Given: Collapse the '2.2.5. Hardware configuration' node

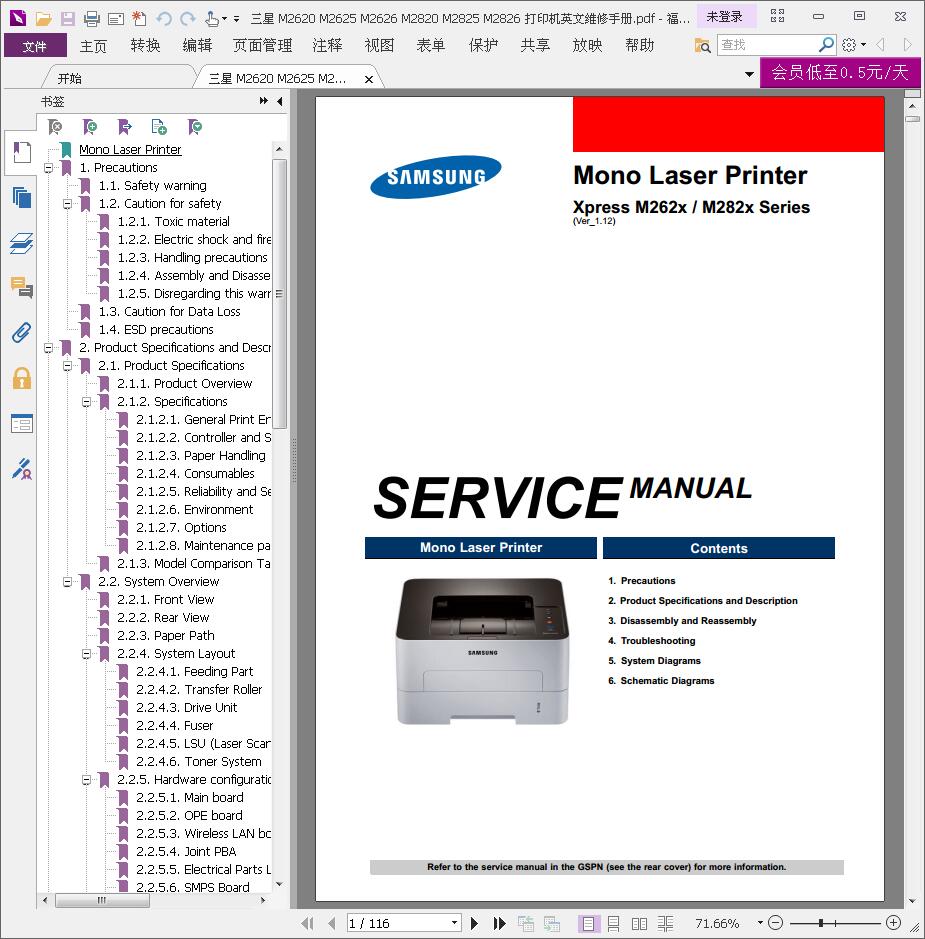Looking at the screenshot, I should 87,780.
